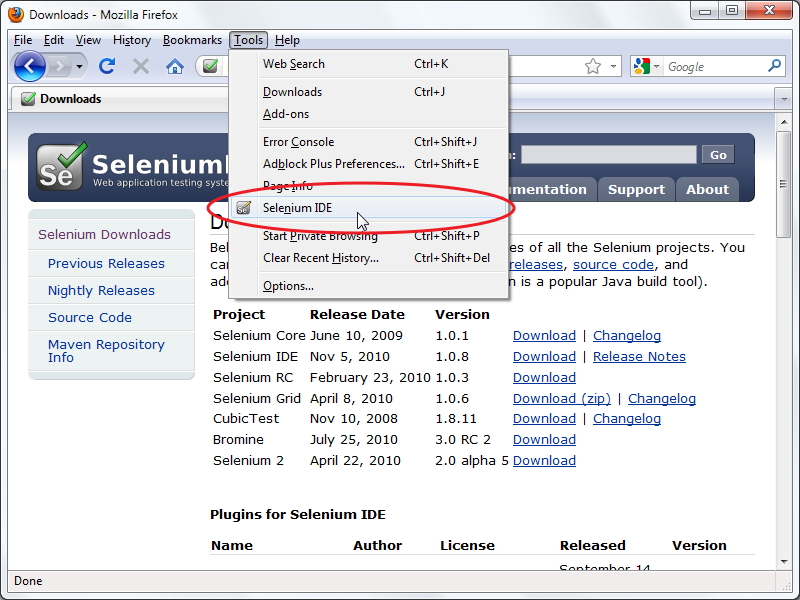
Task: Go back with the Back arrow button
Action: pos(30,66)
